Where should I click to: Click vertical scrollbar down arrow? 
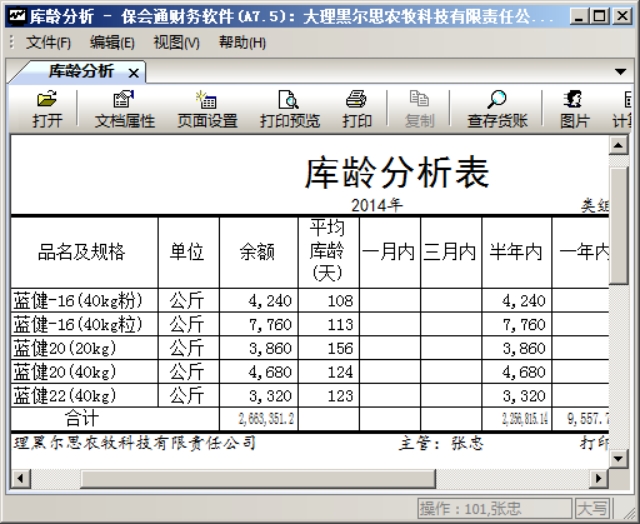coord(618,458)
